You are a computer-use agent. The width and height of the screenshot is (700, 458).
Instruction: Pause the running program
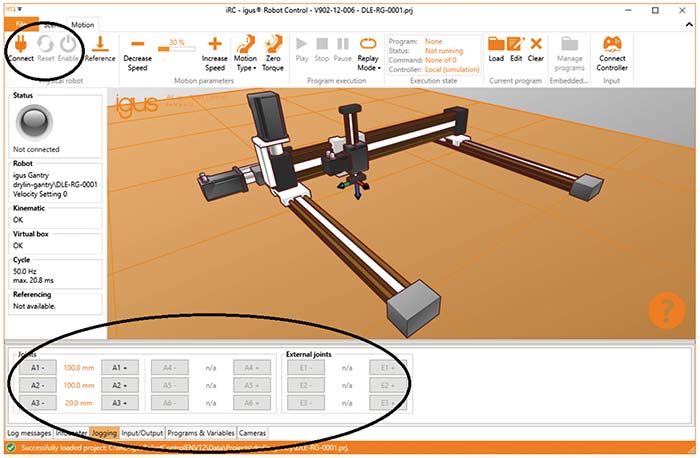pos(342,49)
